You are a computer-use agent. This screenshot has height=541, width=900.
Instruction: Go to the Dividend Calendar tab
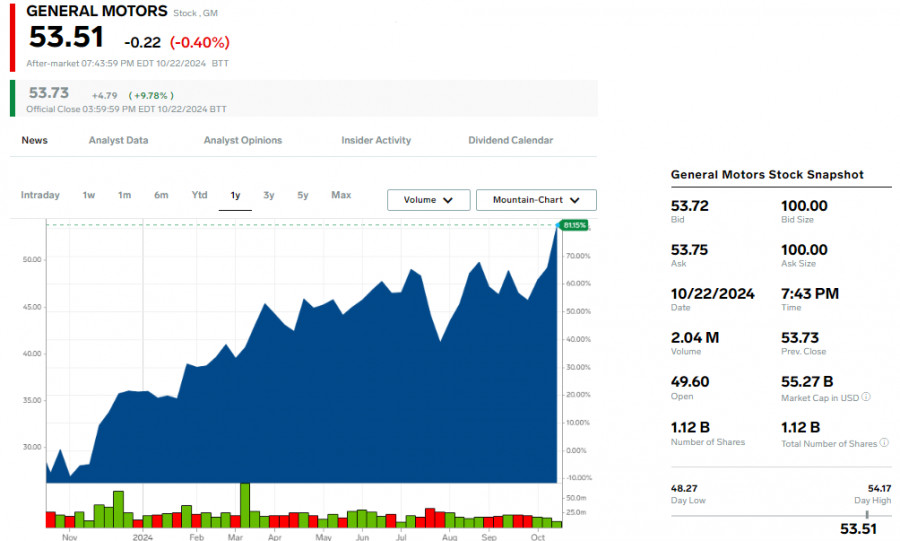511,141
